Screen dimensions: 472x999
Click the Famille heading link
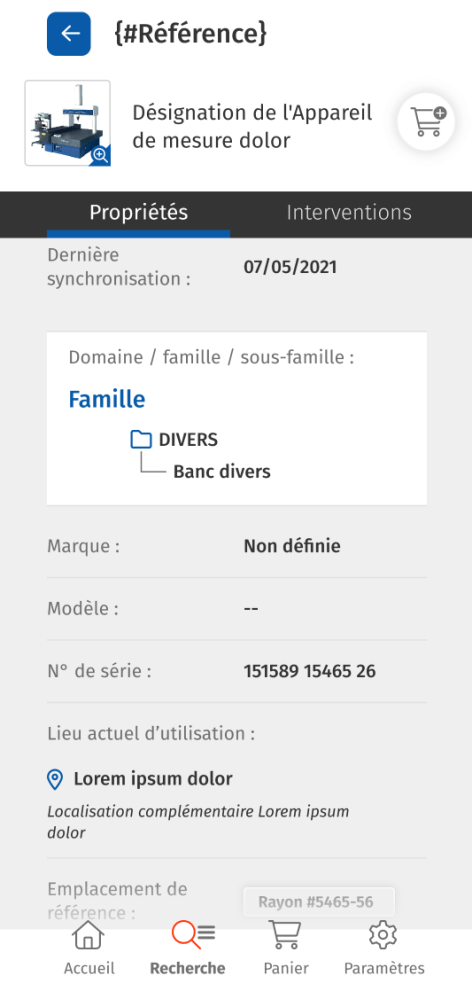click(107, 399)
